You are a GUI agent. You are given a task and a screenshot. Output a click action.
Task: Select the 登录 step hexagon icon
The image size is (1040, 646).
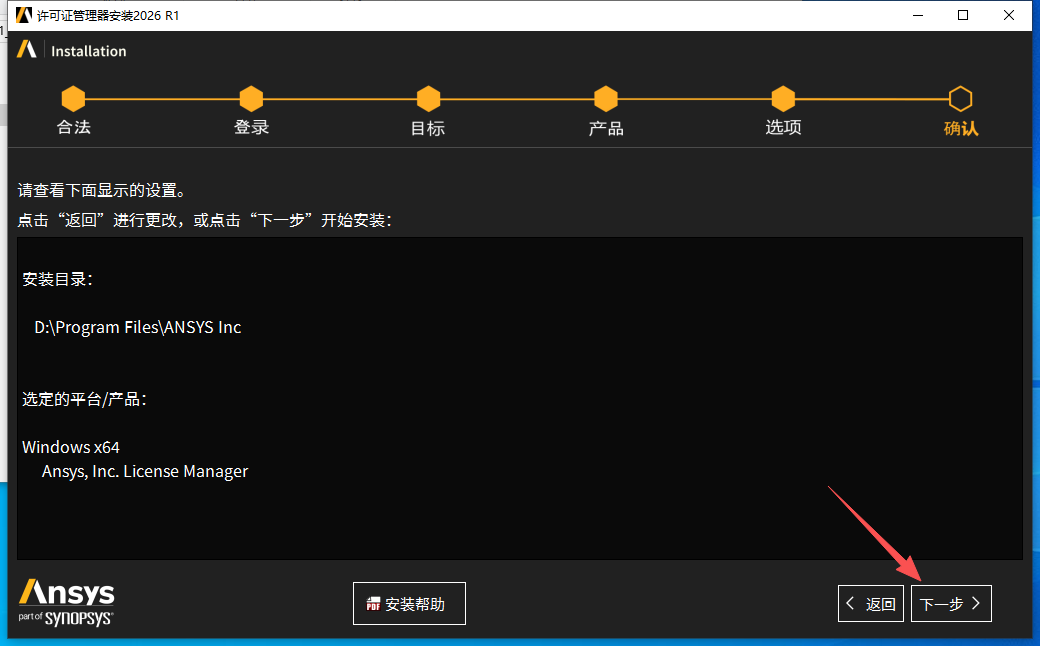pyautogui.click(x=251, y=99)
